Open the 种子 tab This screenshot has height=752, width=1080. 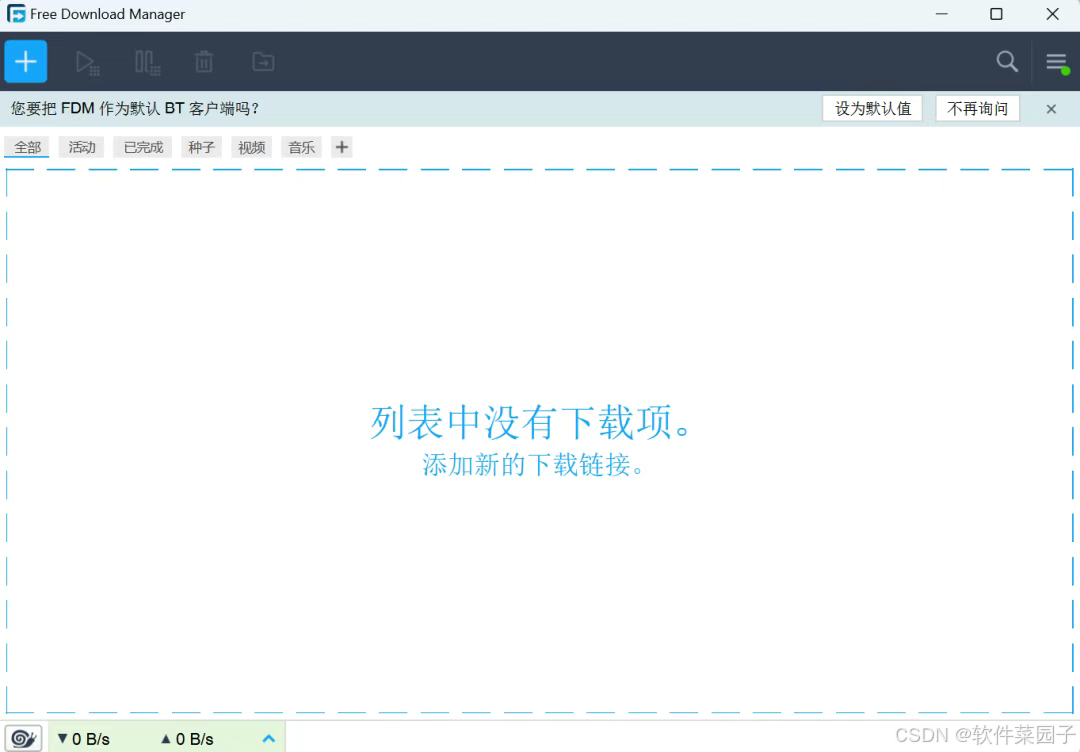click(x=201, y=147)
